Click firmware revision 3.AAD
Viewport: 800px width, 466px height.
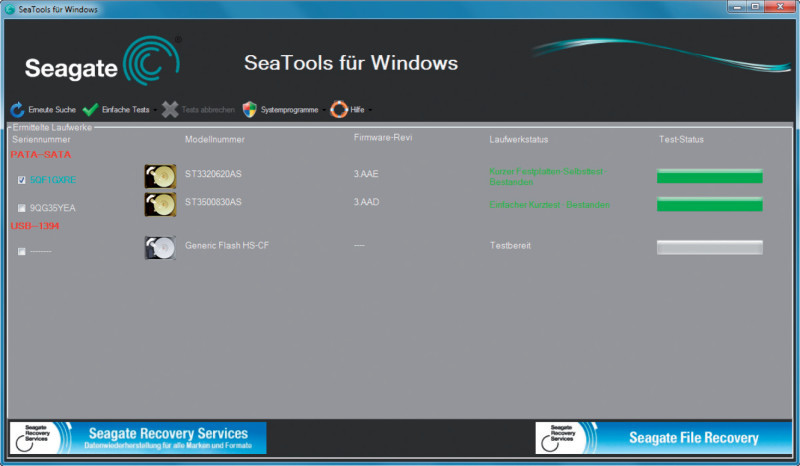(x=366, y=202)
